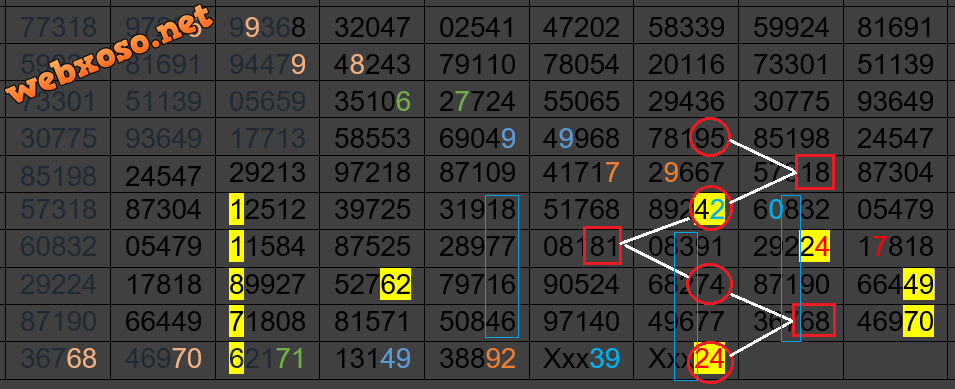Select the cell with 02541
Image resolution: width=955 pixels, height=389 pixels.
[x=477, y=26]
